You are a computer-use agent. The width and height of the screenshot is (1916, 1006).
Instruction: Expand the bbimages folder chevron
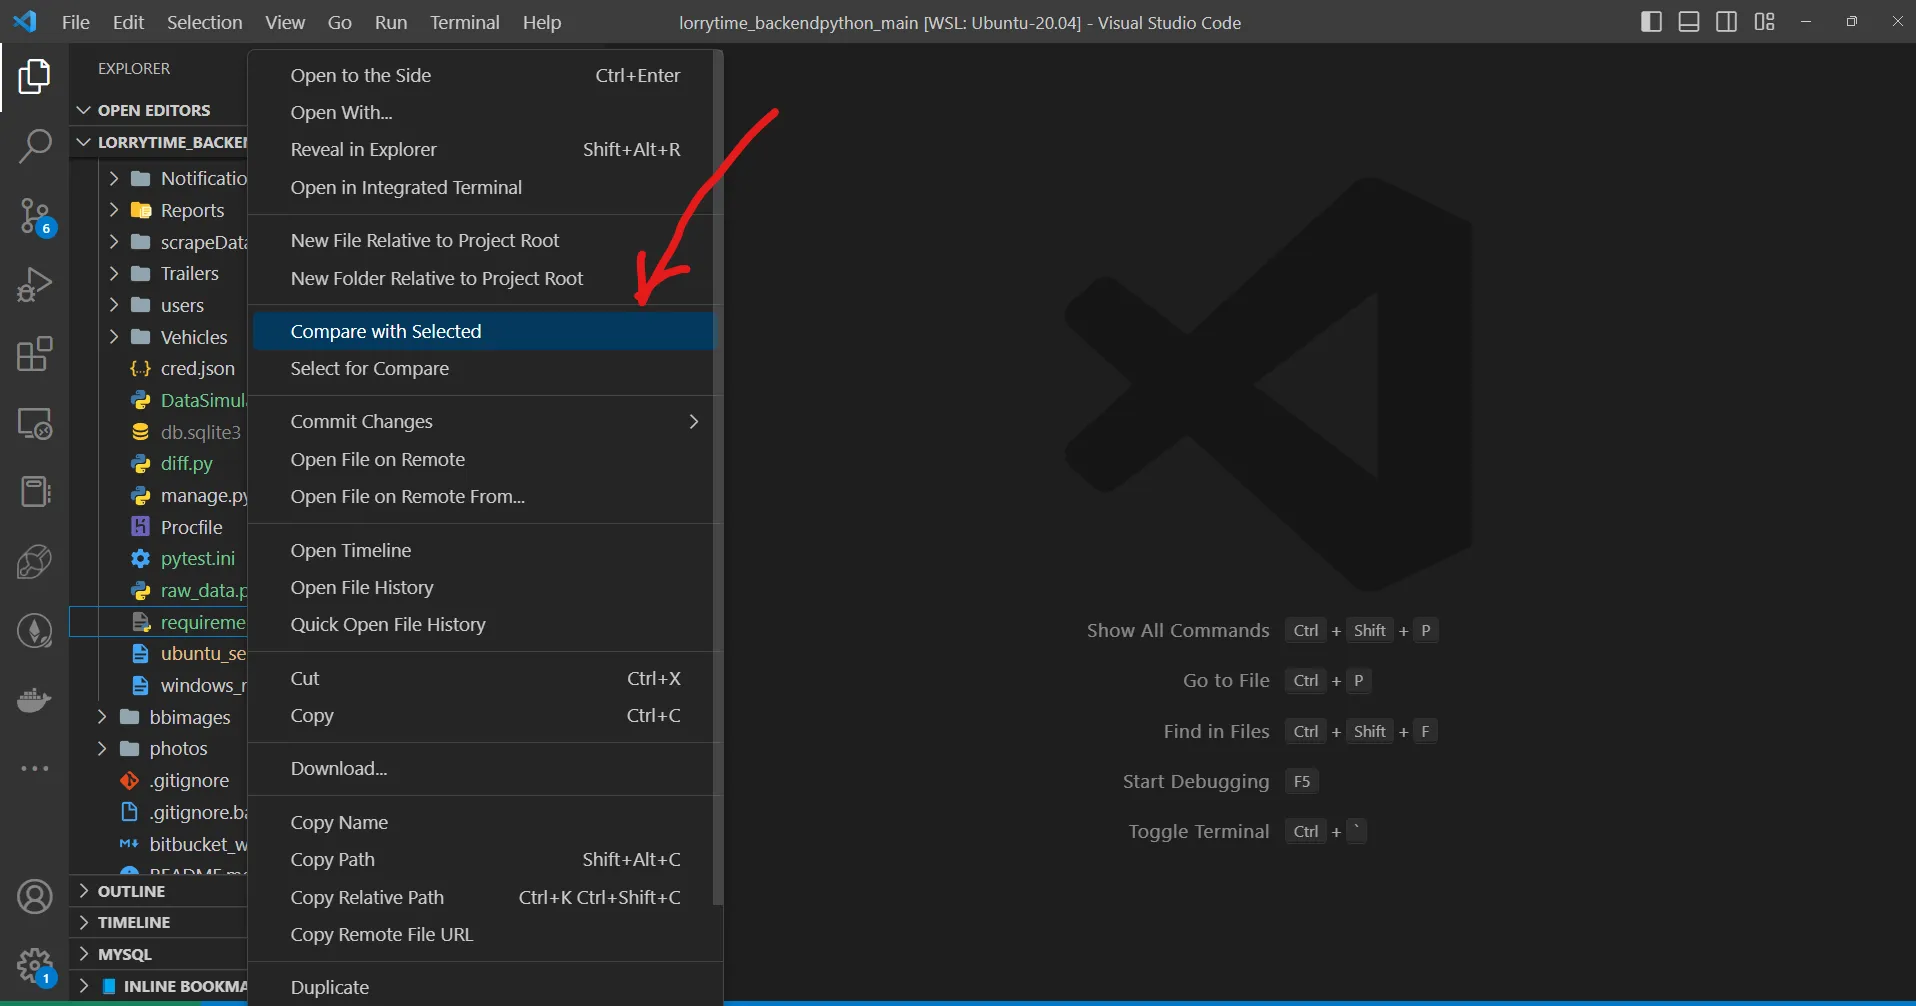(102, 718)
